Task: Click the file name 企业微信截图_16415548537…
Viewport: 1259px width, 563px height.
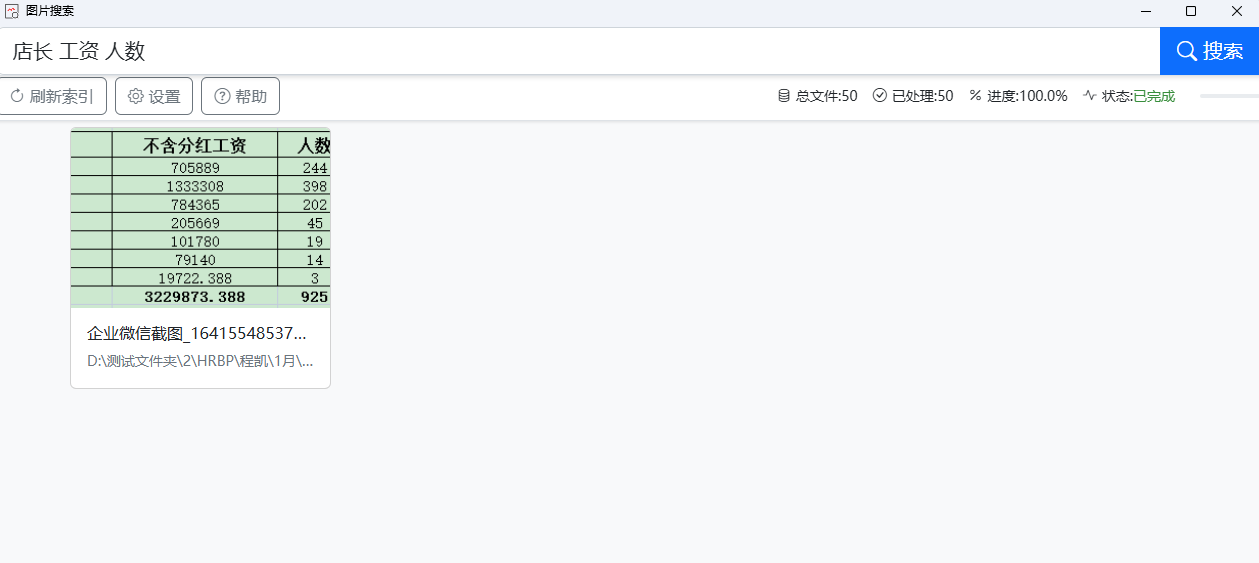Action: [x=197, y=333]
